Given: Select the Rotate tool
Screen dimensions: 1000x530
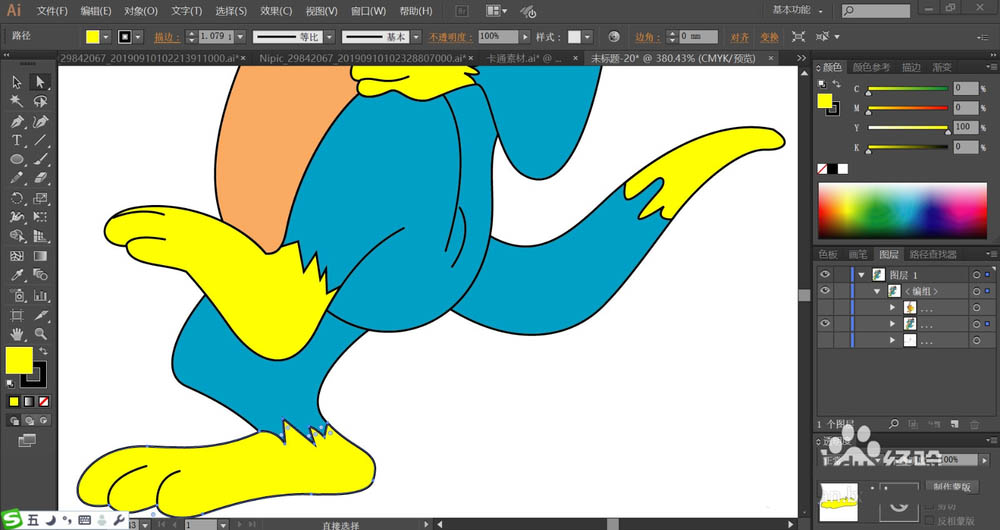Looking at the screenshot, I should coord(17,198).
